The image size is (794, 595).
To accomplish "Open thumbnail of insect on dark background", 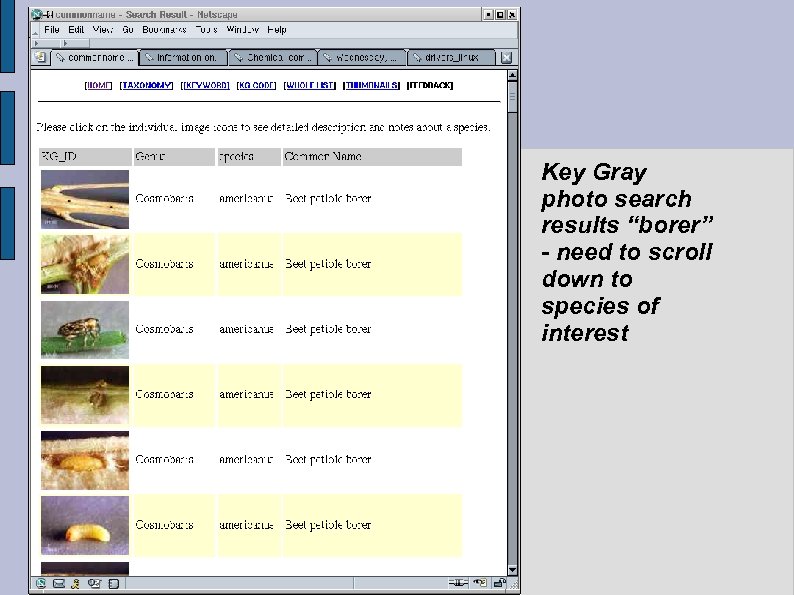I will [x=85, y=395].
